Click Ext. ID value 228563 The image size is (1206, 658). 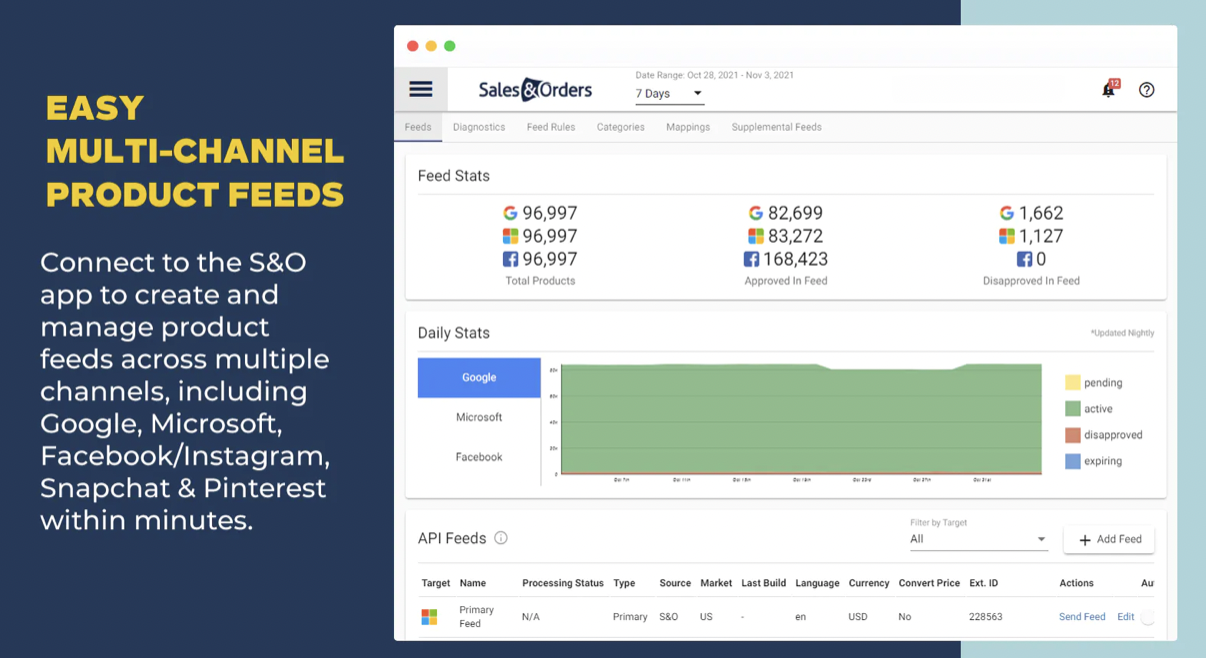[x=986, y=617]
